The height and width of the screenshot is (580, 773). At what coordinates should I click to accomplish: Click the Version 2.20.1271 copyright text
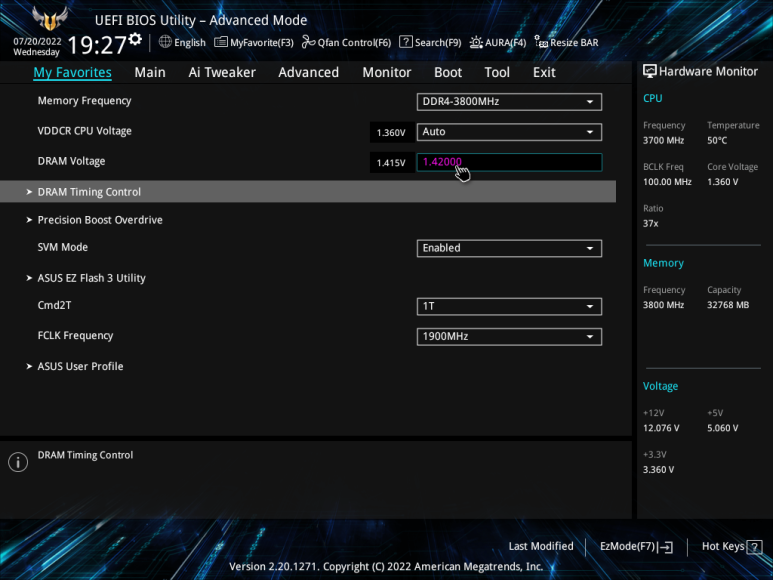386,567
